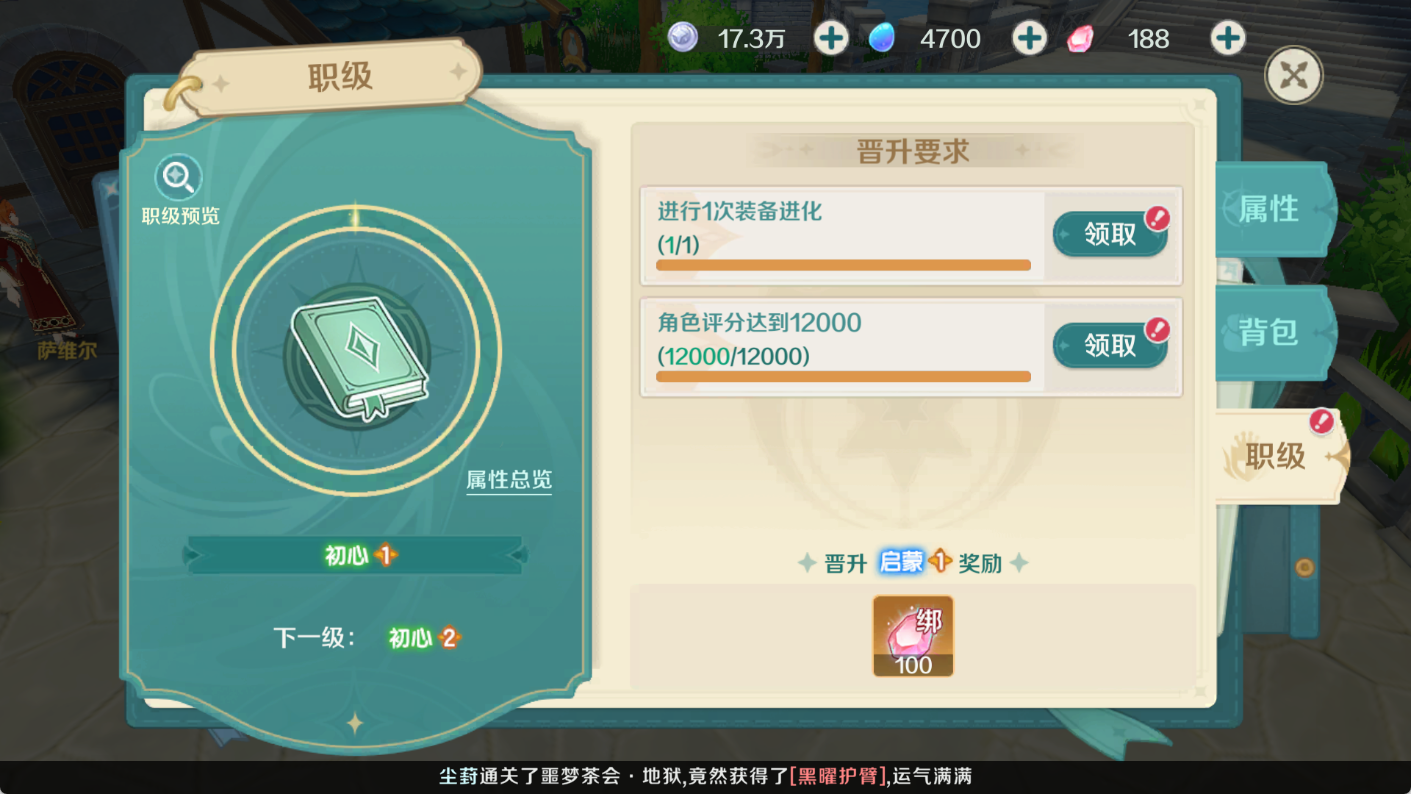Open the 职级预览 magnifier icon
The image size is (1411, 794).
179,178
